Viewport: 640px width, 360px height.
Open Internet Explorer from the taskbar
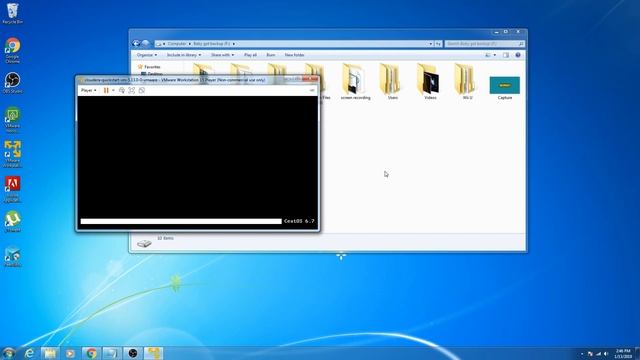click(29, 353)
